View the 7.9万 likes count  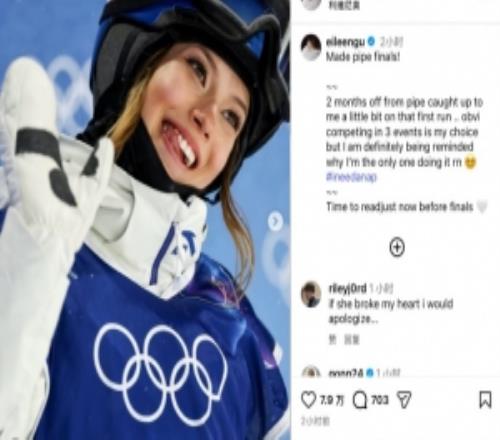coord(332,400)
